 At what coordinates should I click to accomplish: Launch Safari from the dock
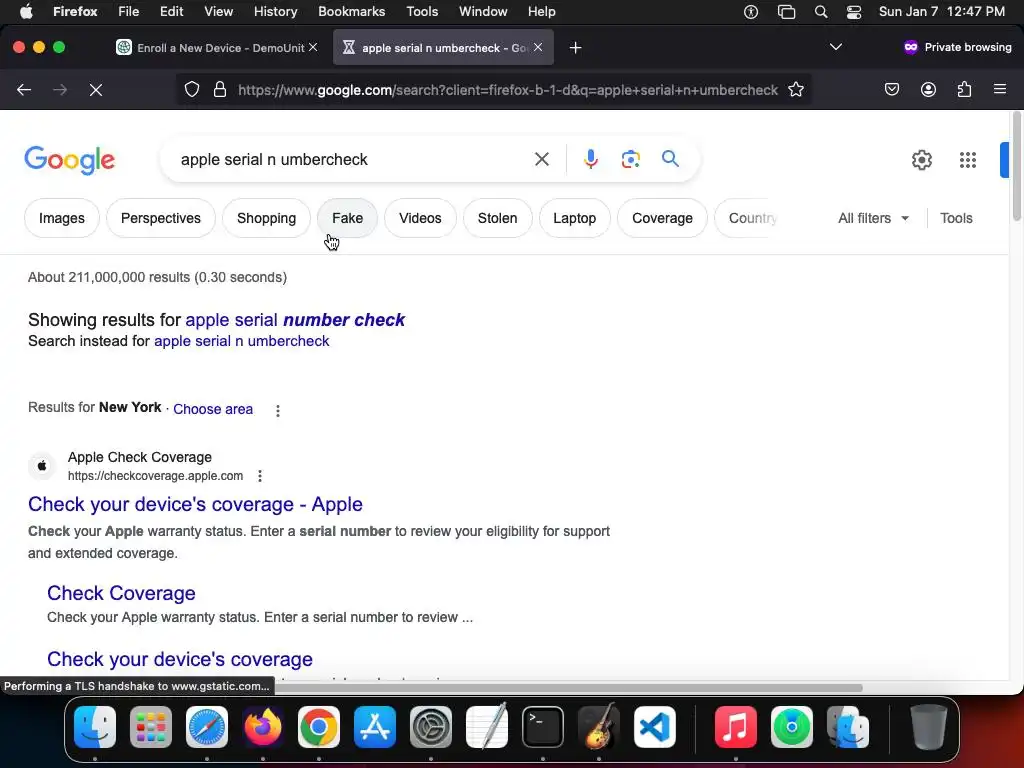pyautogui.click(x=207, y=727)
